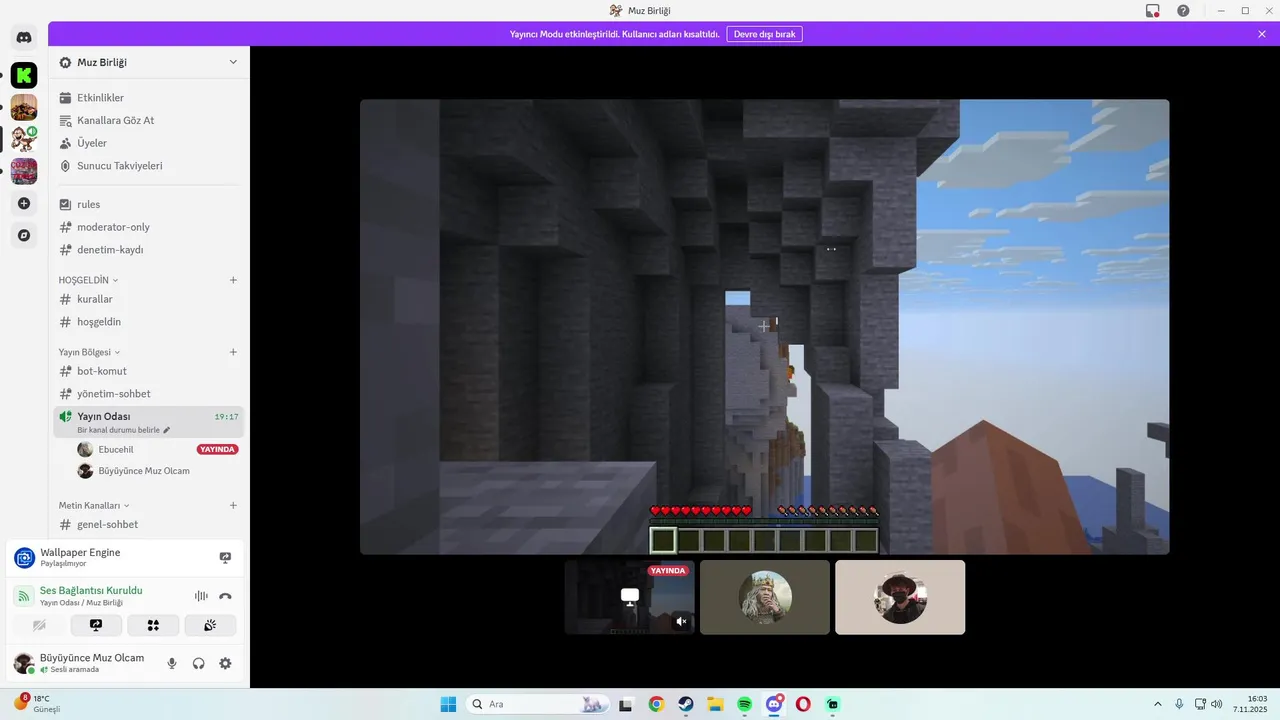Screen dimensions: 1280x720
Task: Toggle the camera button in voice panel
Action: 39,626
